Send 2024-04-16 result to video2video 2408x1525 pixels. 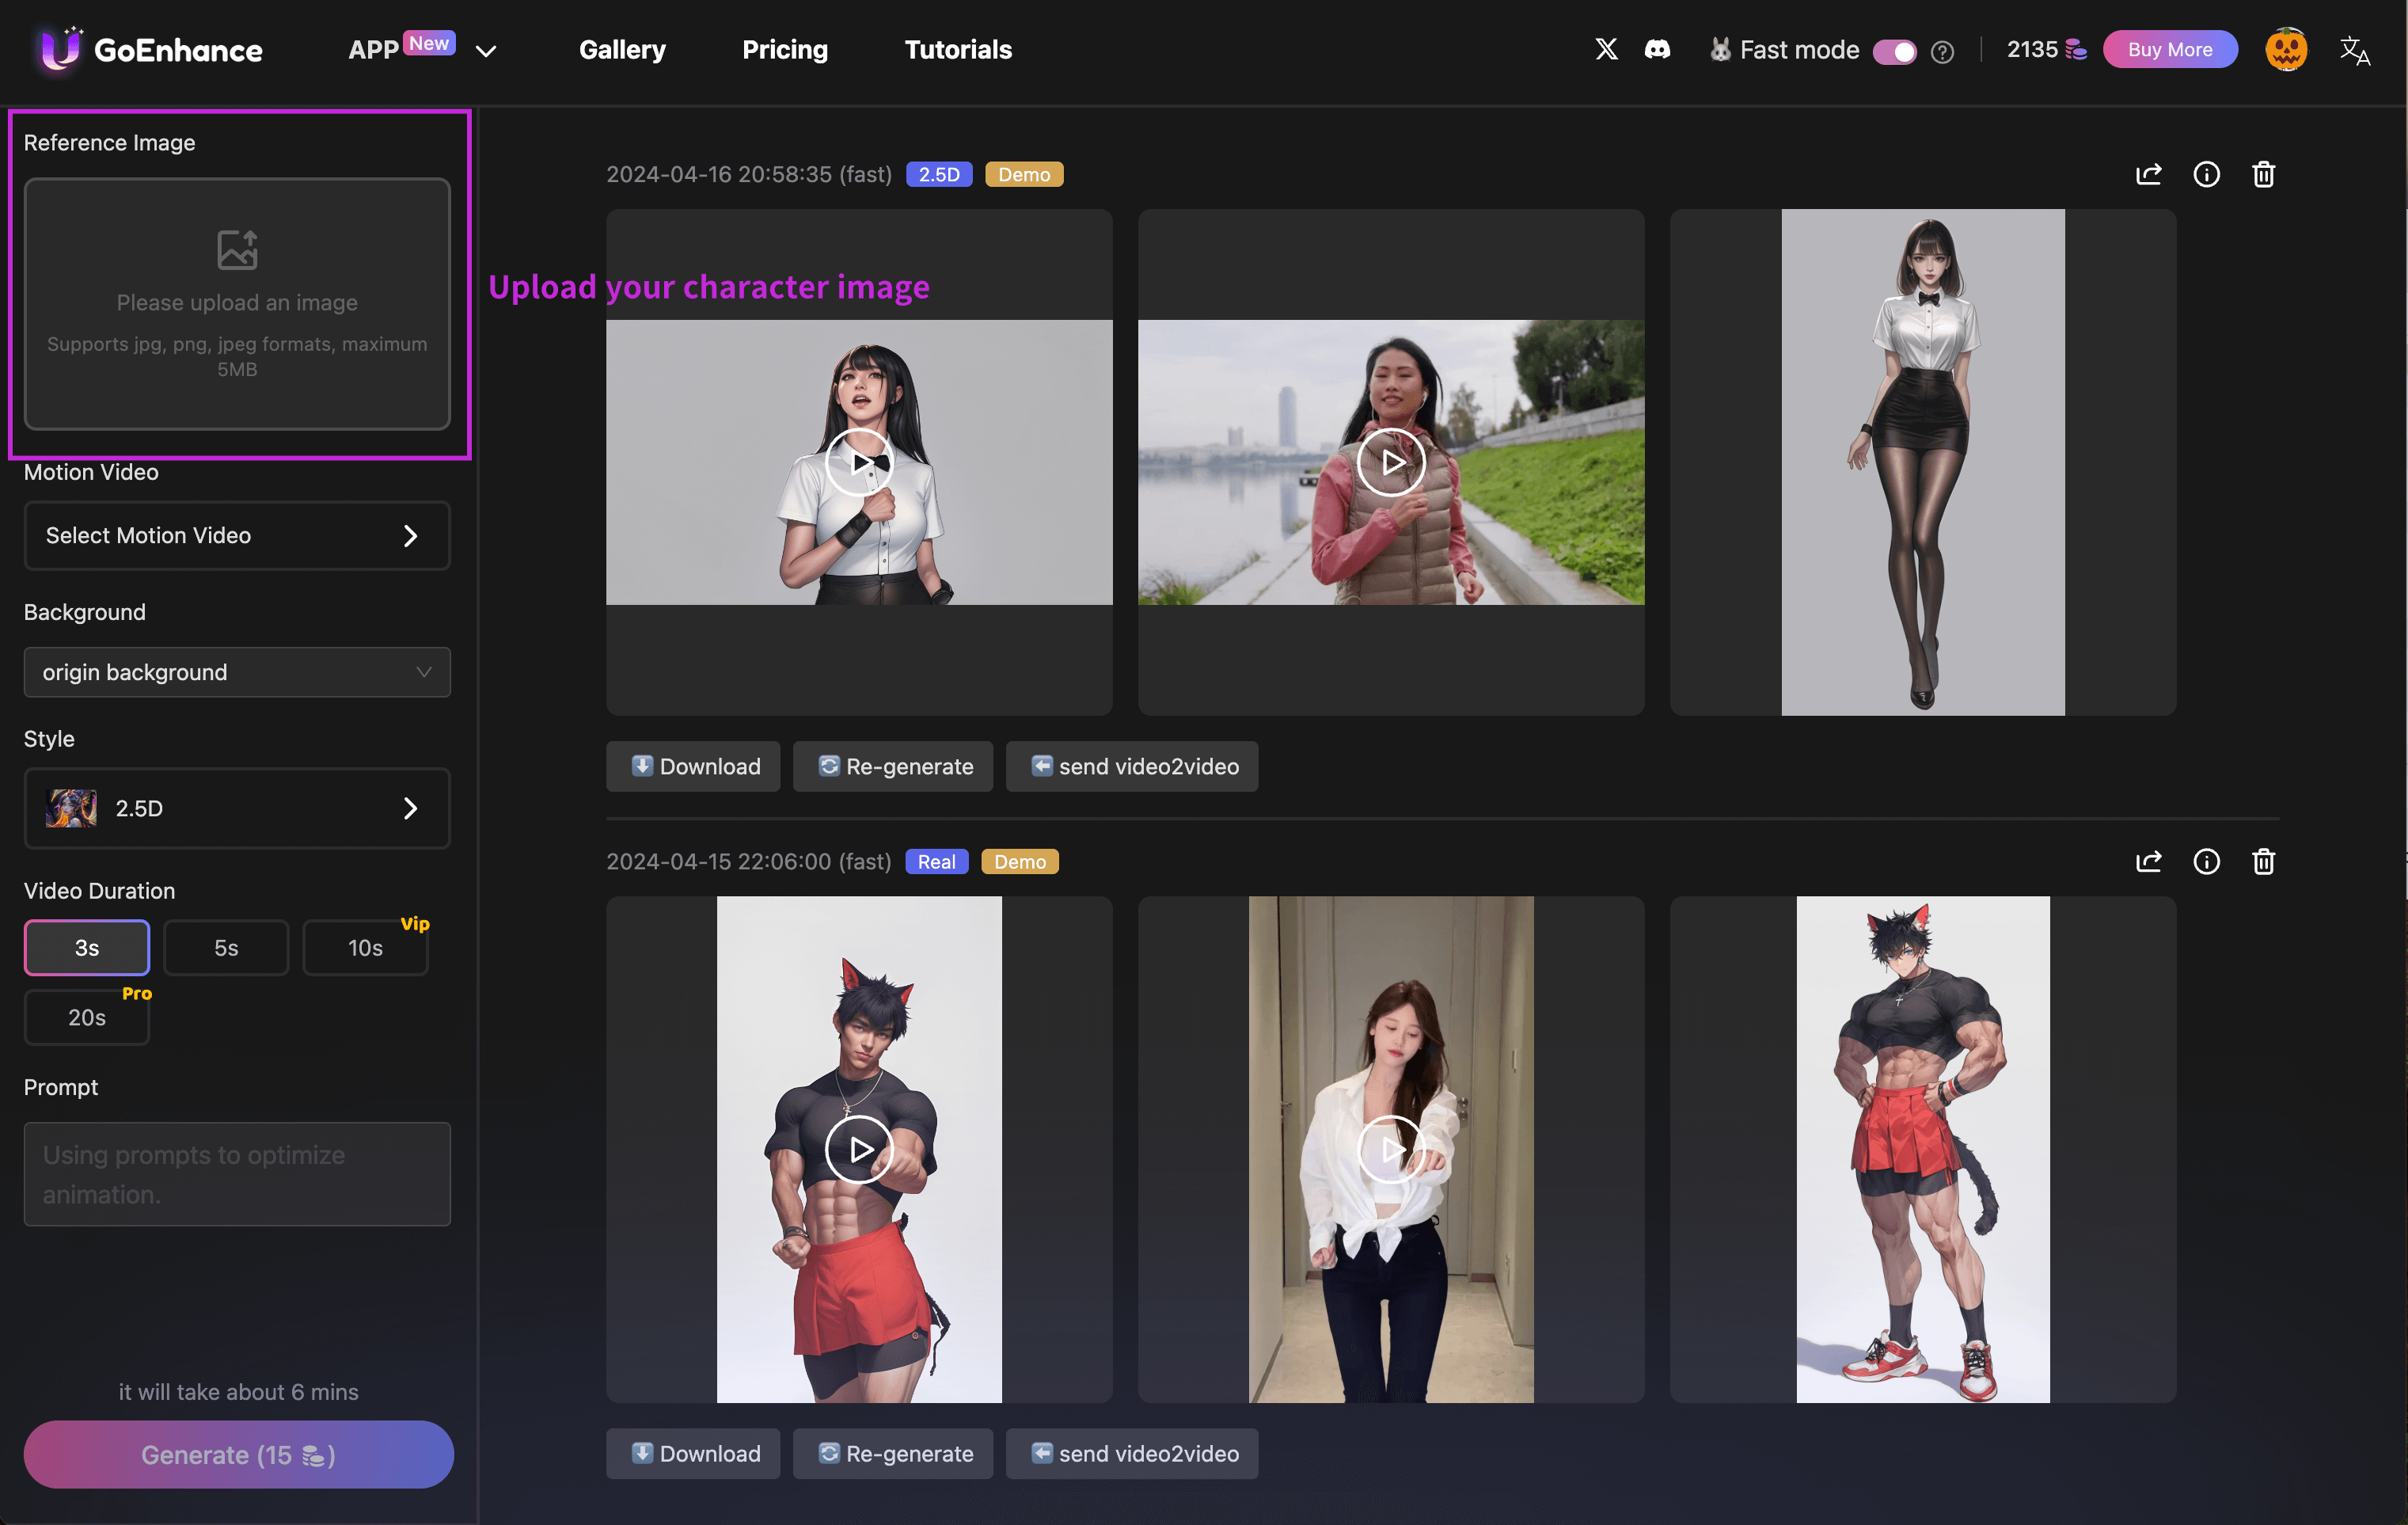coord(1132,766)
